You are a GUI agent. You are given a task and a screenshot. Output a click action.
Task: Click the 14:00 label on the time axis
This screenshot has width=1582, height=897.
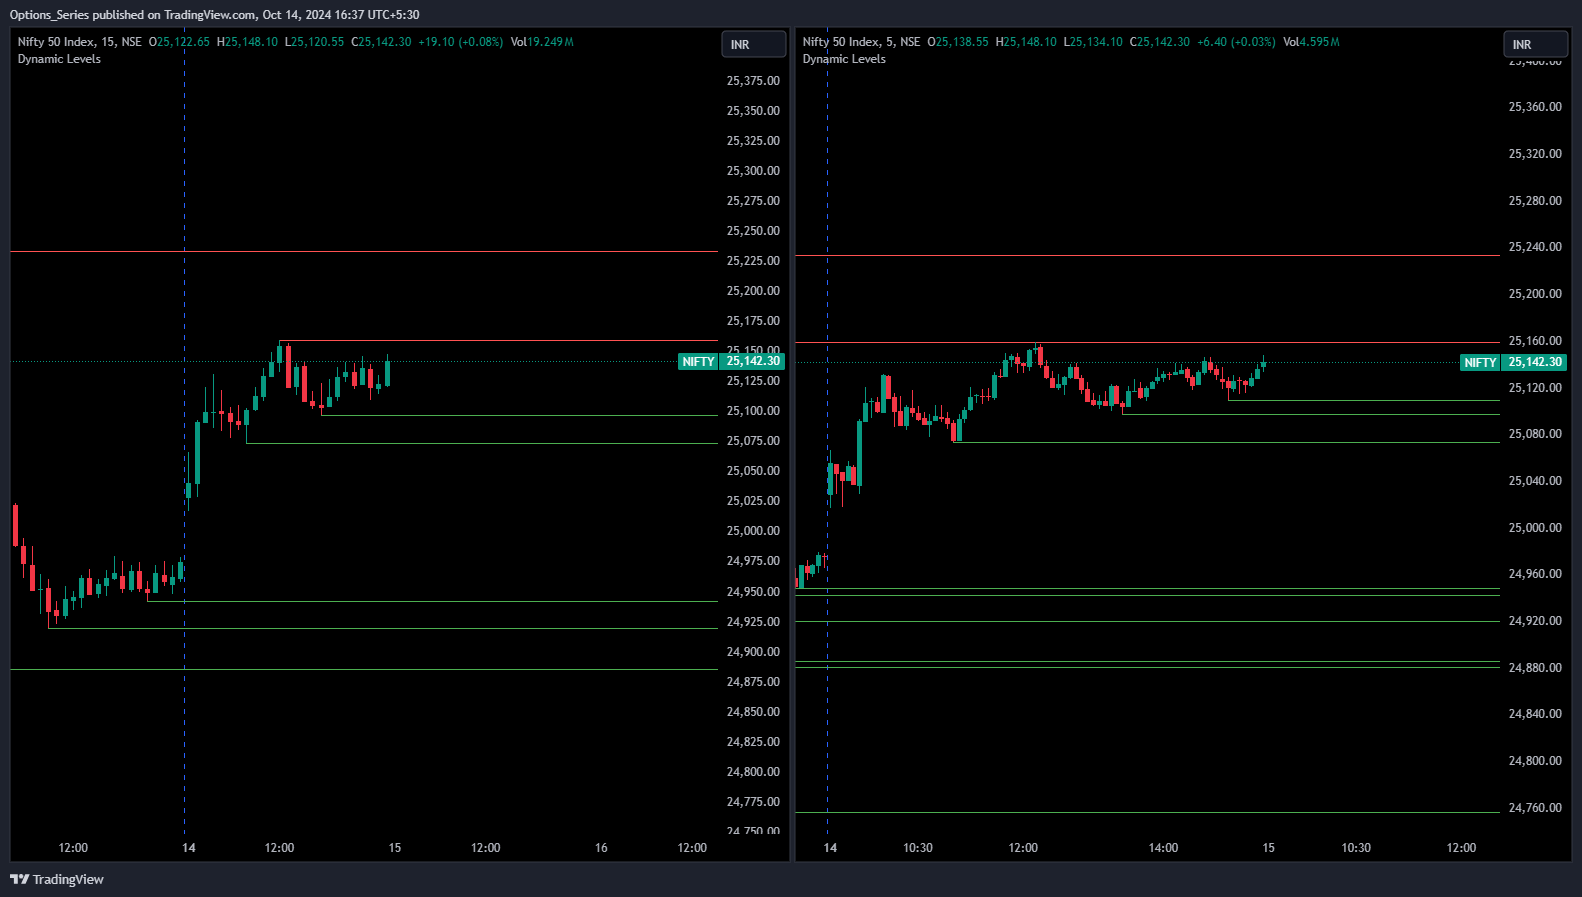click(x=1163, y=848)
